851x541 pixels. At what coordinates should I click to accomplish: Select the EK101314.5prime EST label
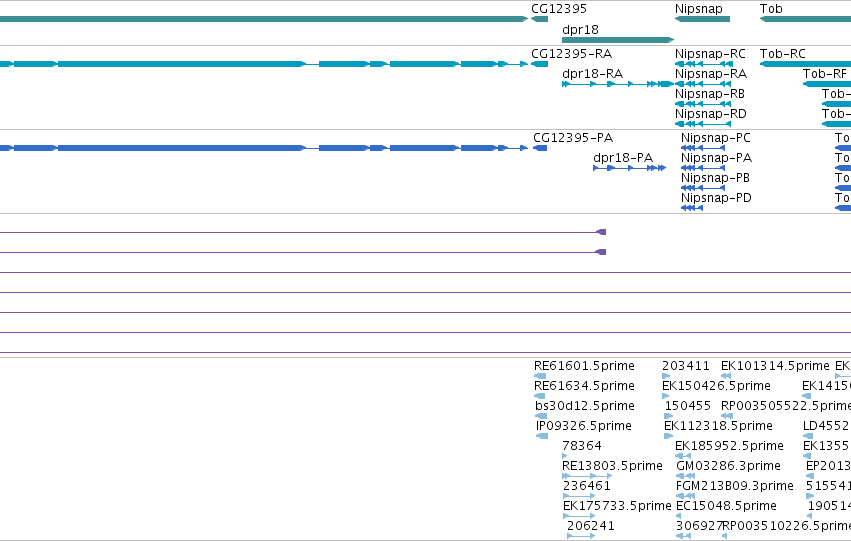point(775,366)
